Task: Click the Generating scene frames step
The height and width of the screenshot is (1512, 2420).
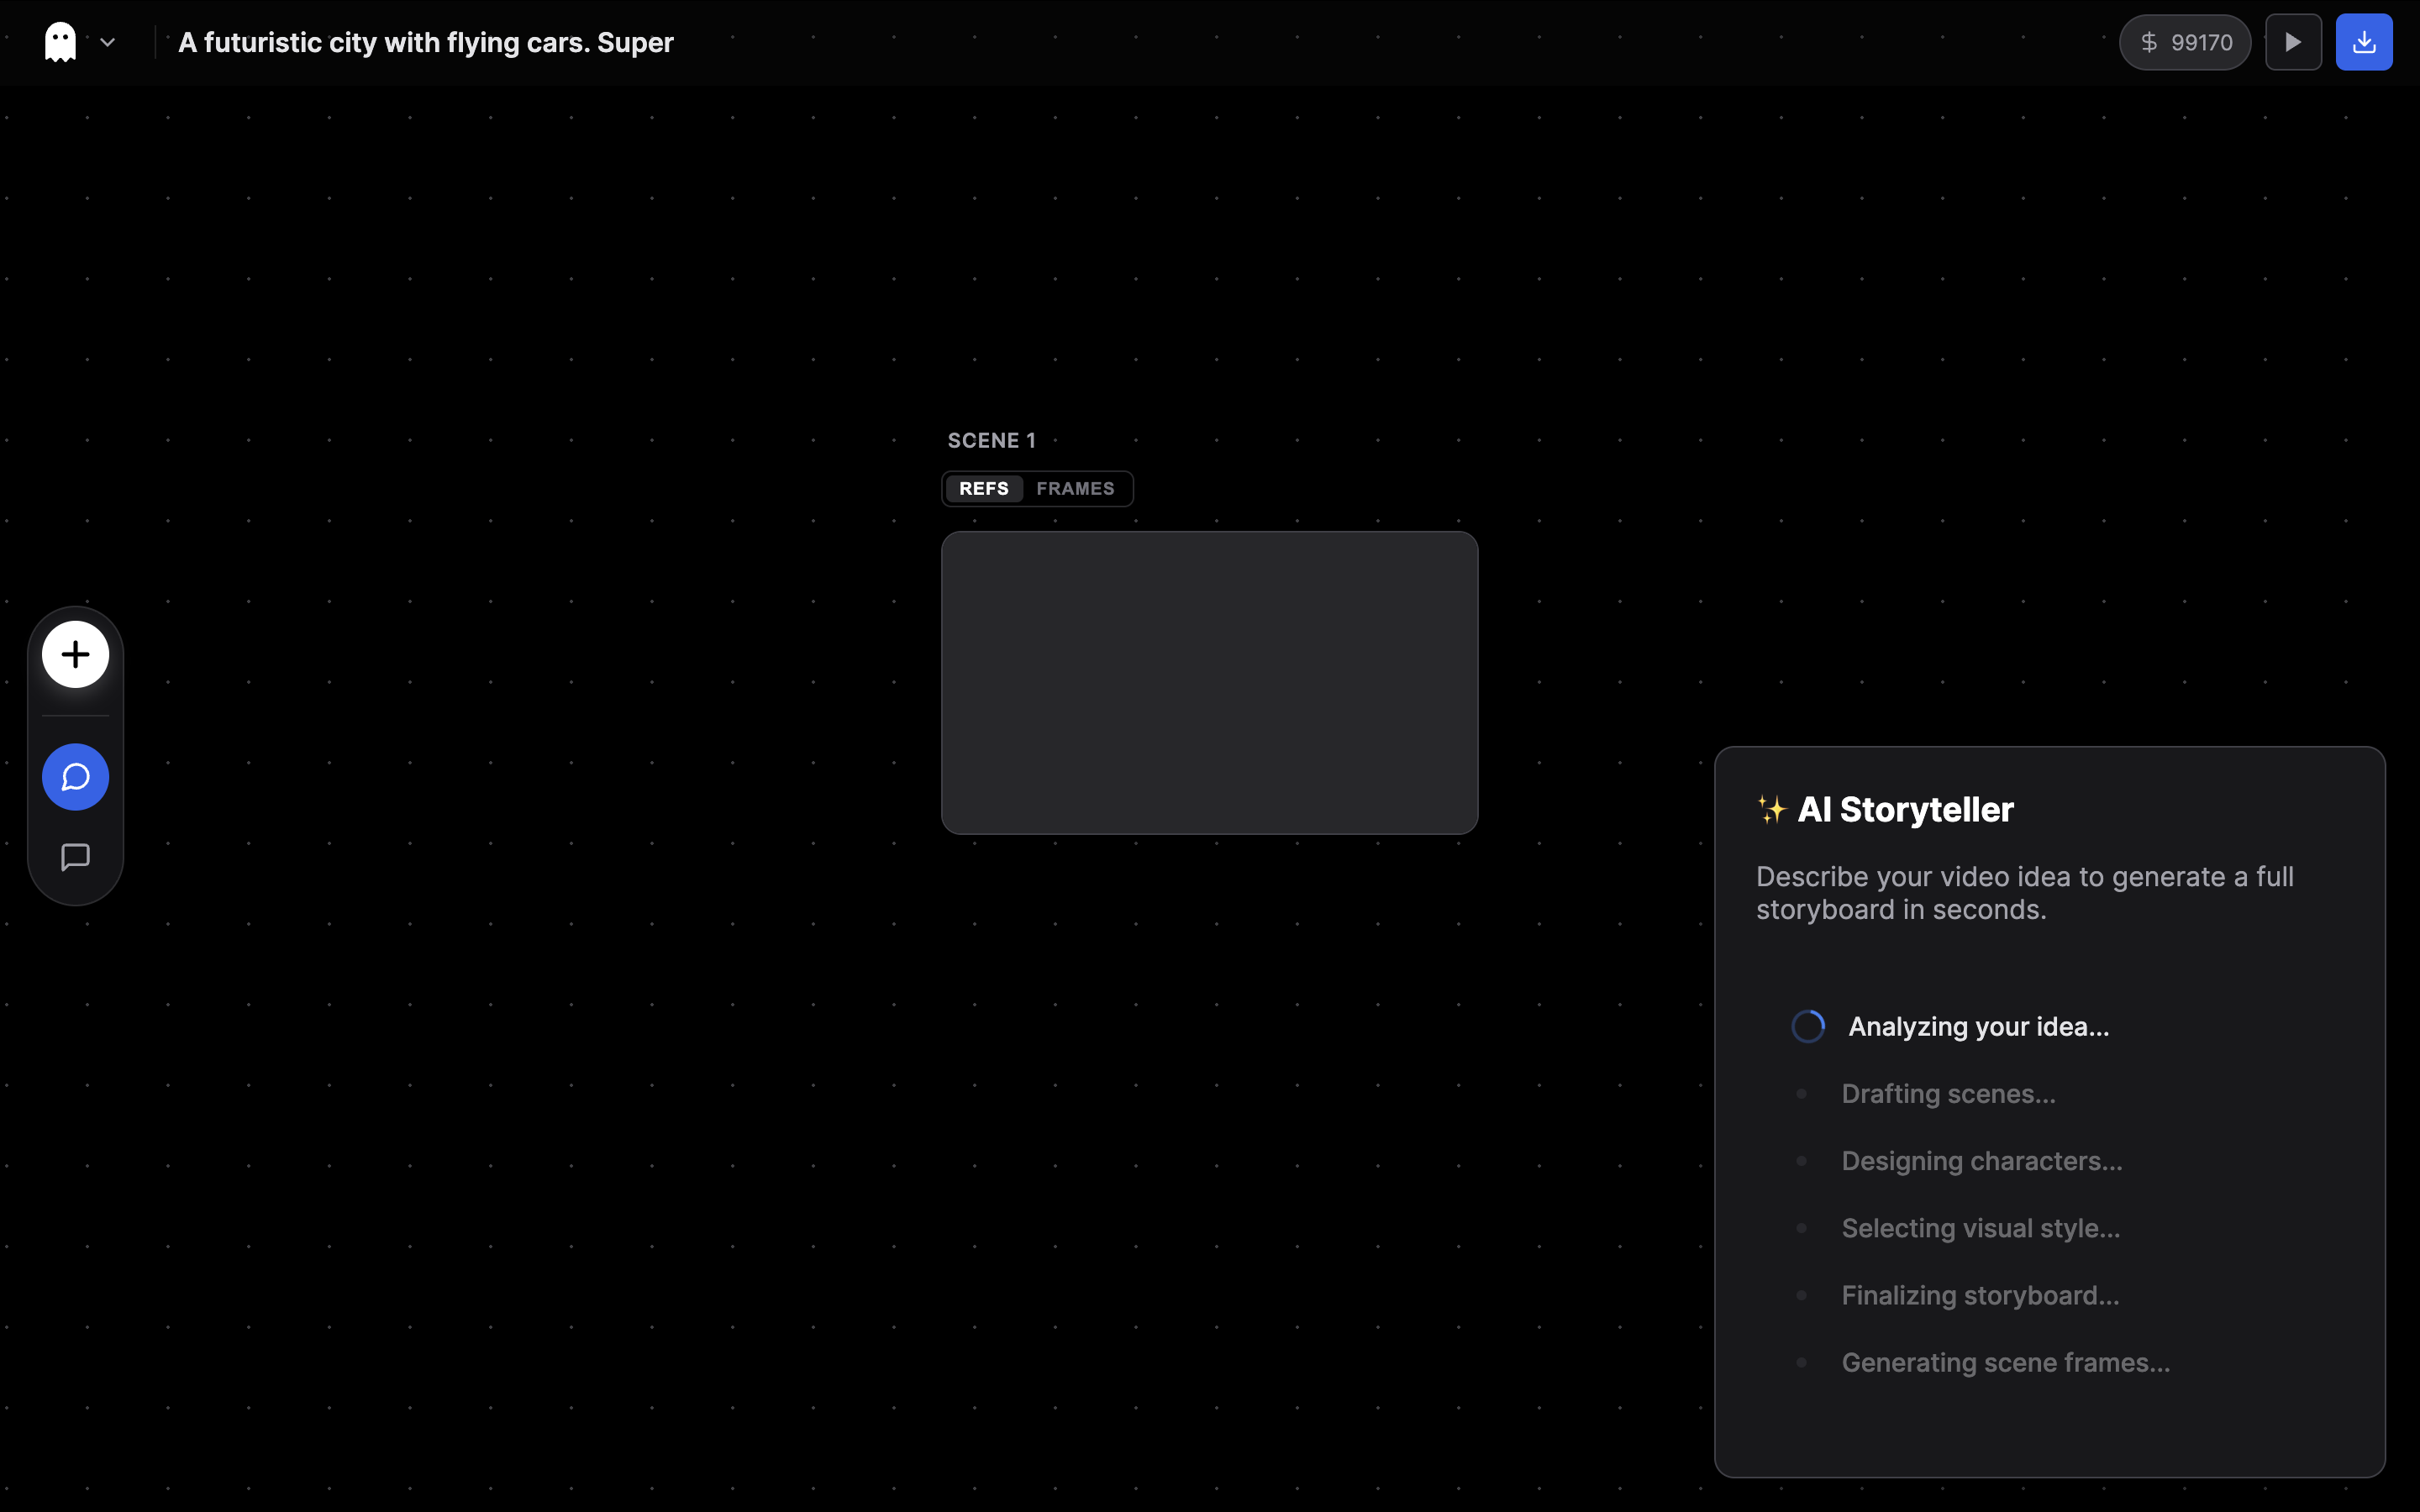Action: click(2005, 1363)
